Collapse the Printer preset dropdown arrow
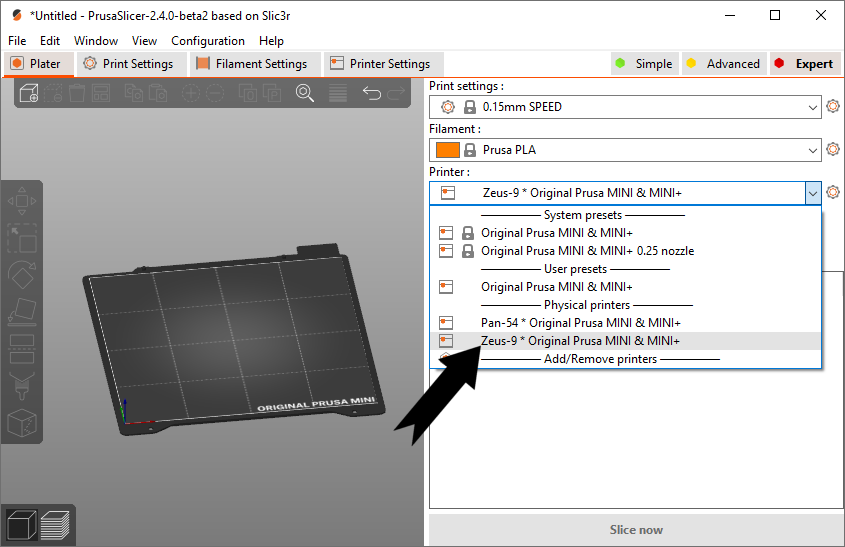 [813, 193]
